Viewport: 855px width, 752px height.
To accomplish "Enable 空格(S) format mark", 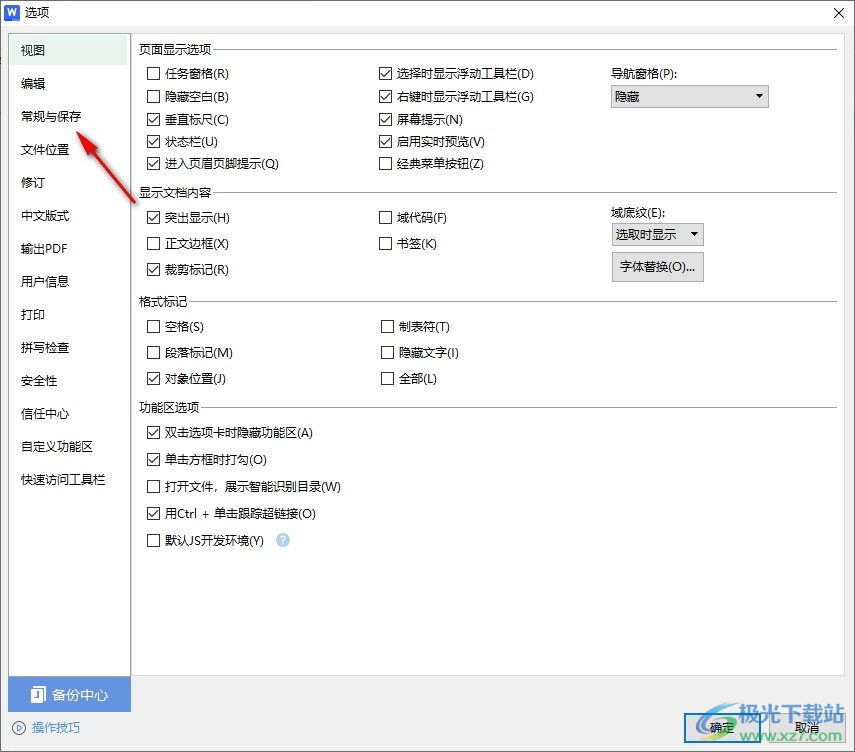I will [x=154, y=327].
